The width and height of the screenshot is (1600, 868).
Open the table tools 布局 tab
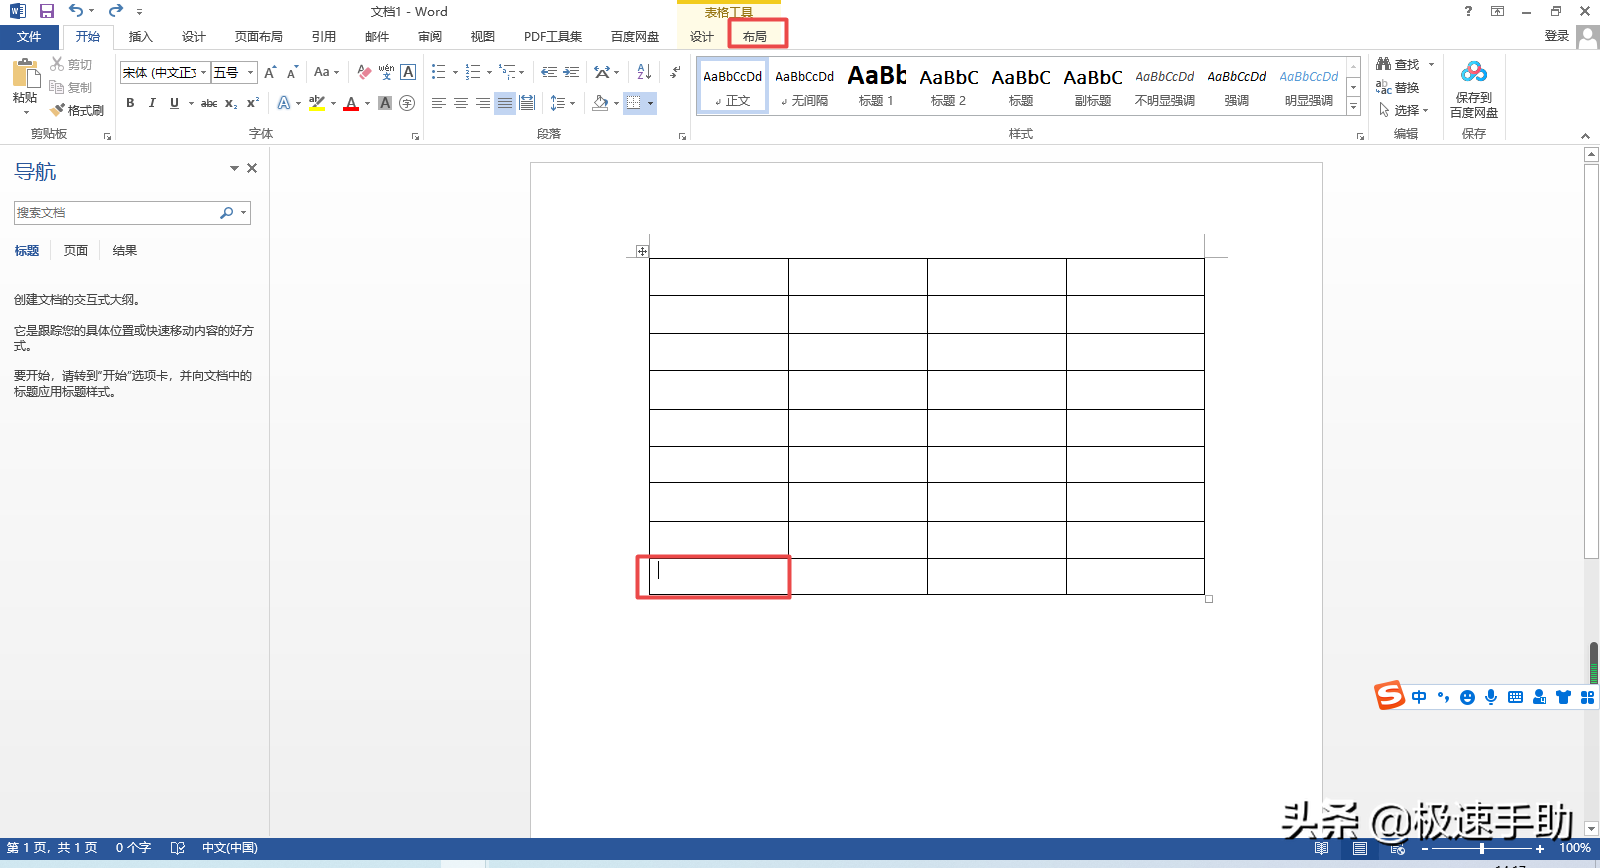755,37
